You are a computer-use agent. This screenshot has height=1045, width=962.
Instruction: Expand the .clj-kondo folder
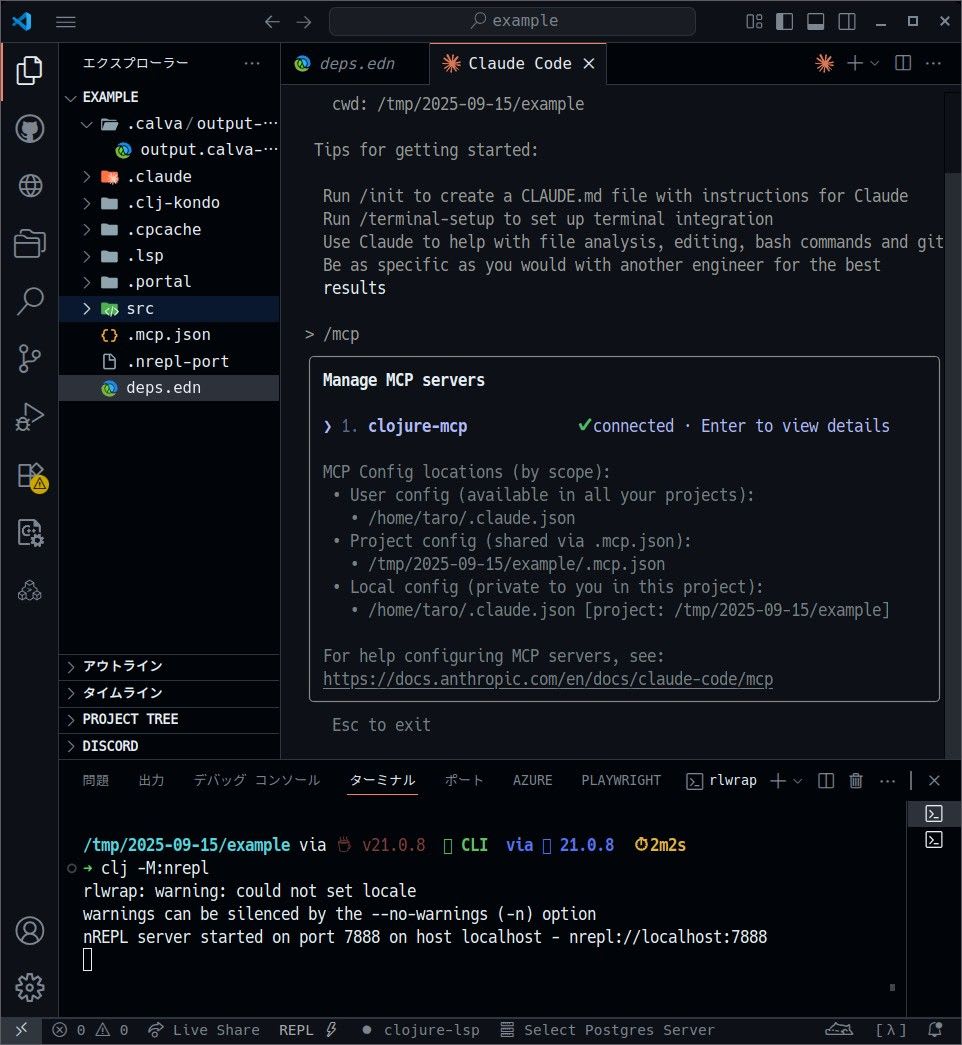point(87,203)
